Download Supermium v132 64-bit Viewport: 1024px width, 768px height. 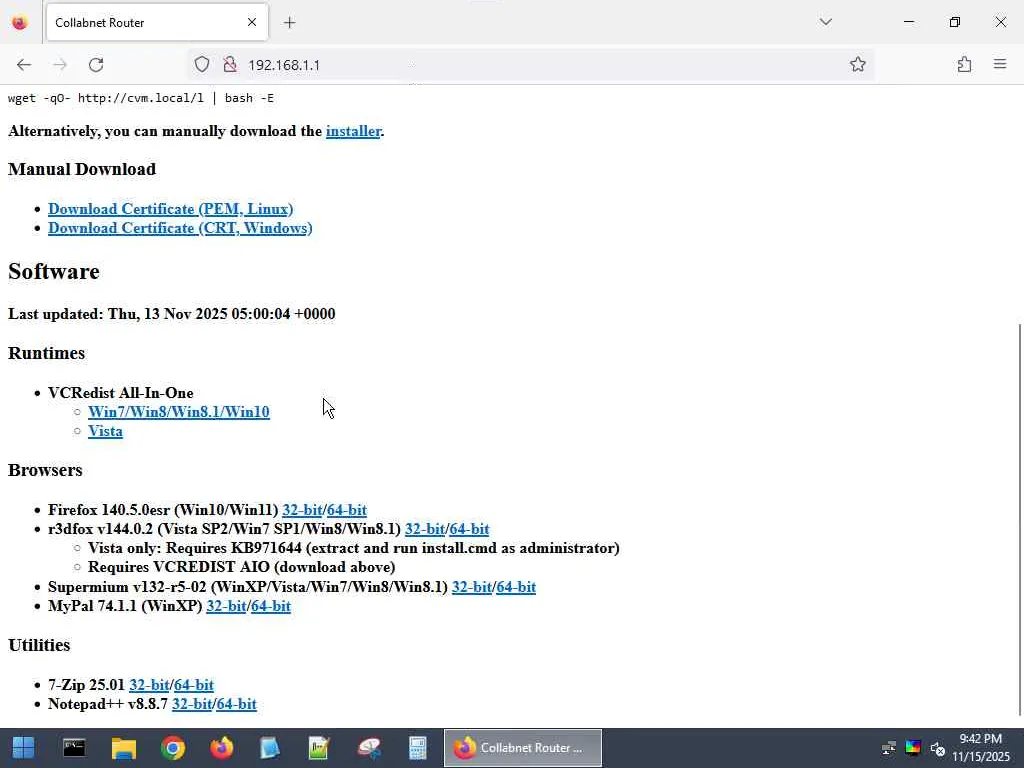(516, 587)
